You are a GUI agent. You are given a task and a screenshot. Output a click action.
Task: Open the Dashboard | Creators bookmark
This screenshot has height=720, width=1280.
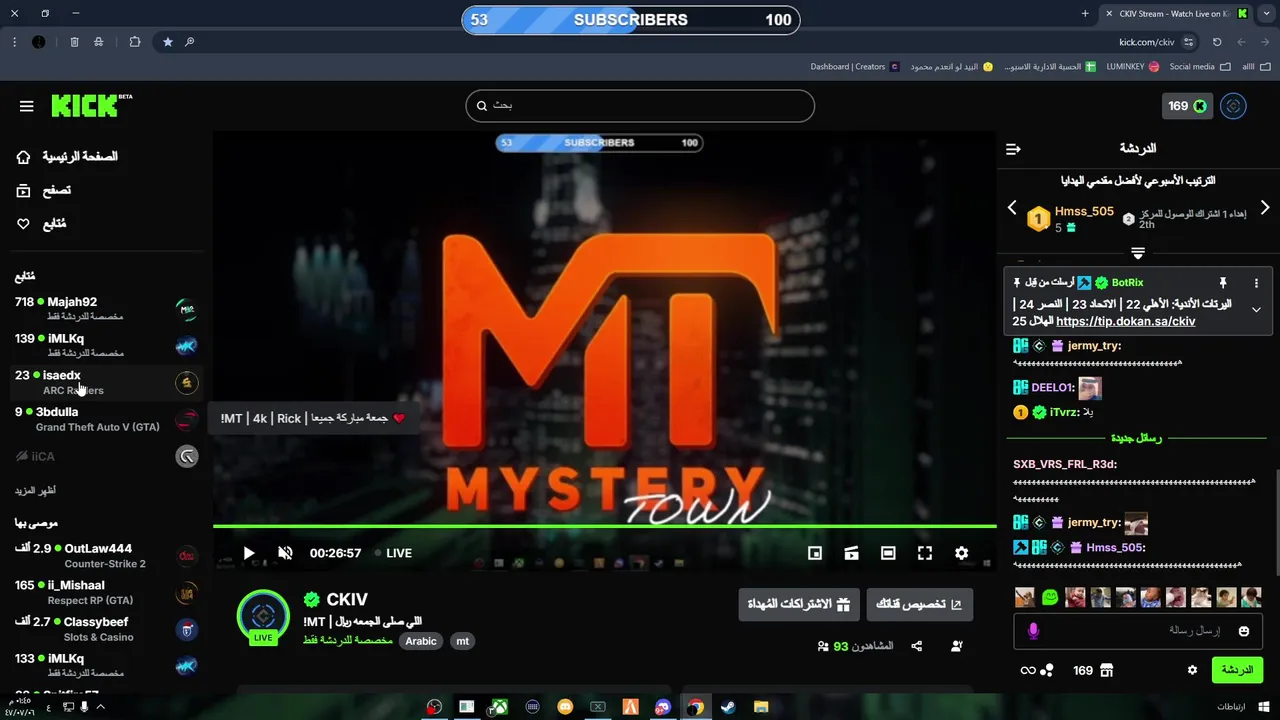pyautogui.click(x=855, y=67)
